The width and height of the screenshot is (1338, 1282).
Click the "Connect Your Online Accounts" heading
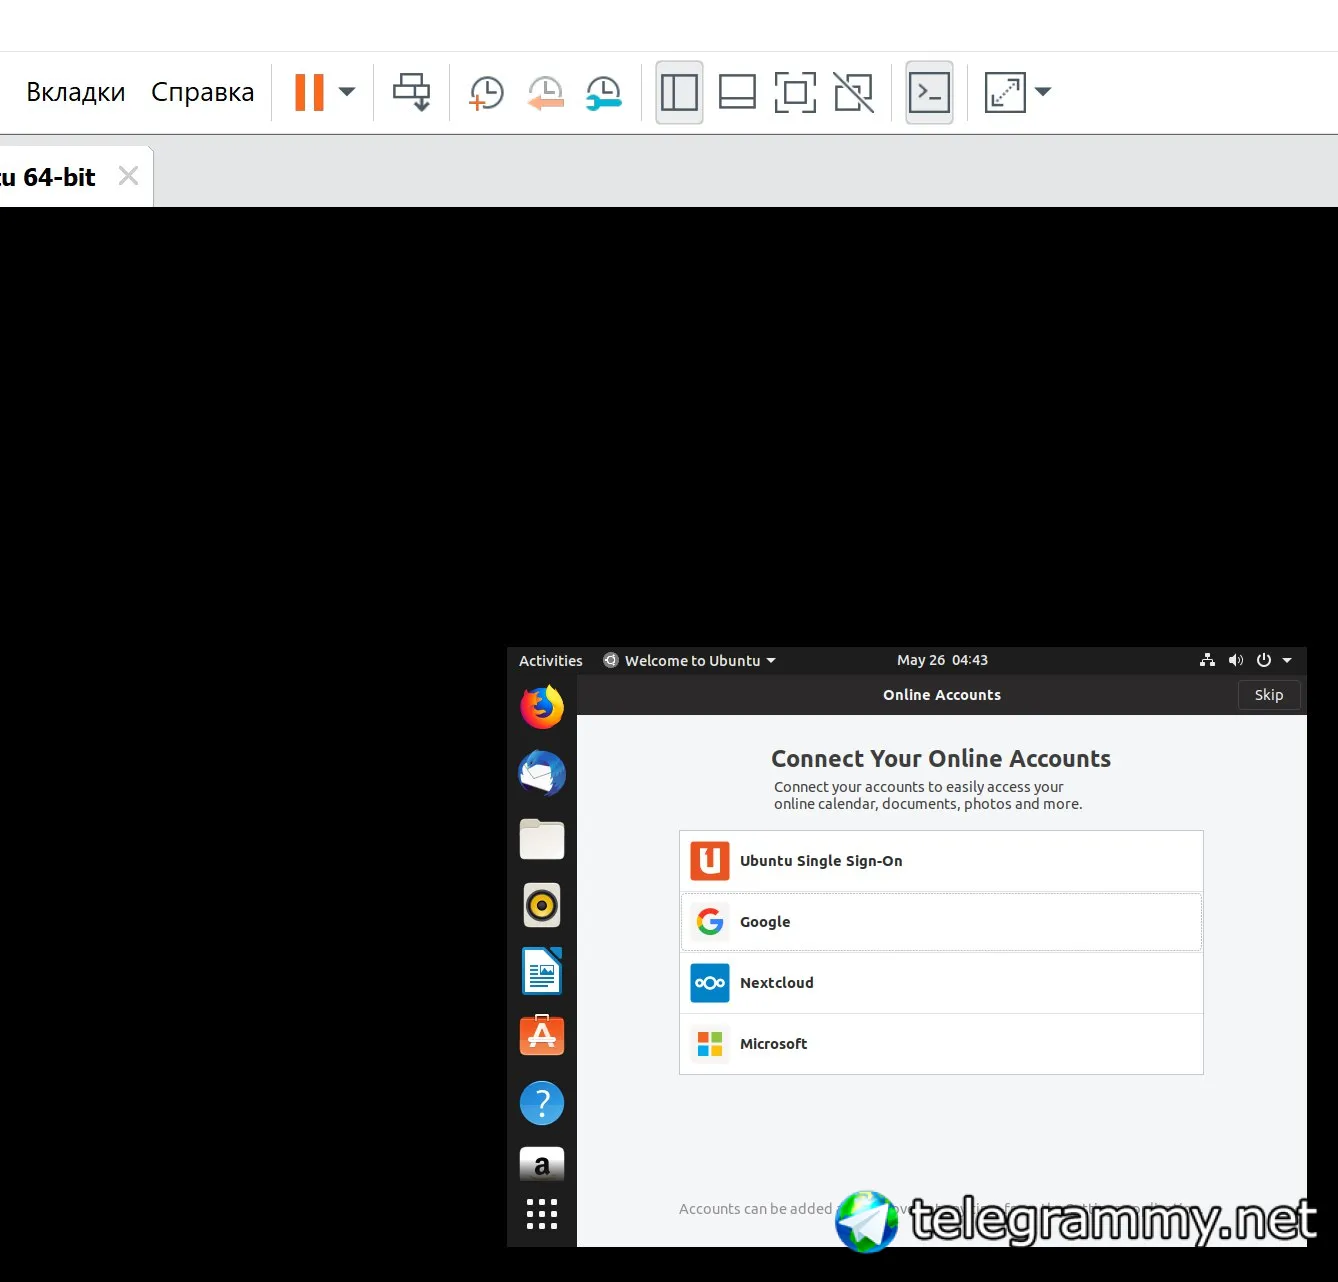click(941, 759)
